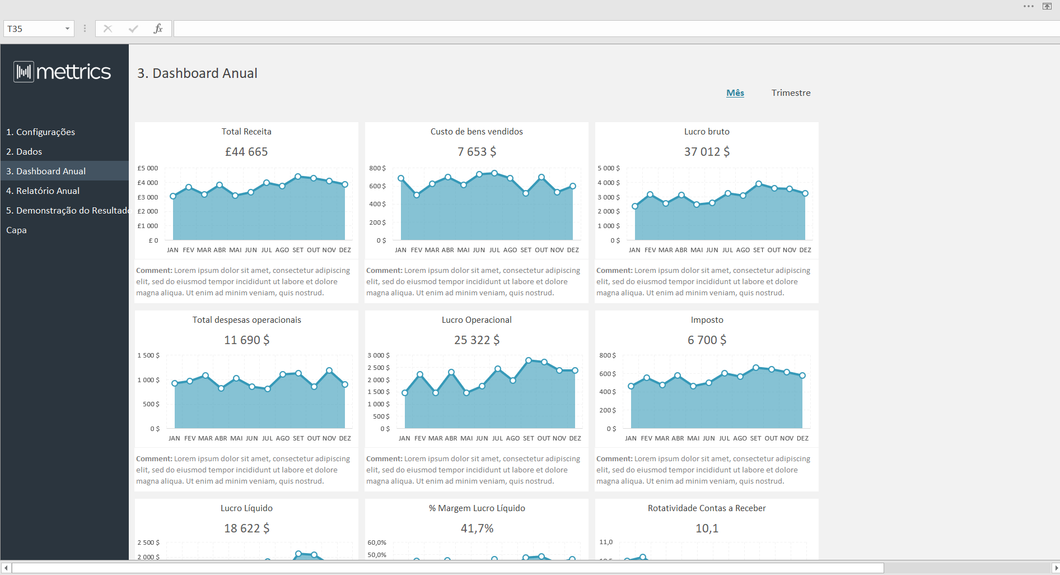Select the 10,1 Rotatividade value
This screenshot has height=575, width=1060.
tap(706, 528)
